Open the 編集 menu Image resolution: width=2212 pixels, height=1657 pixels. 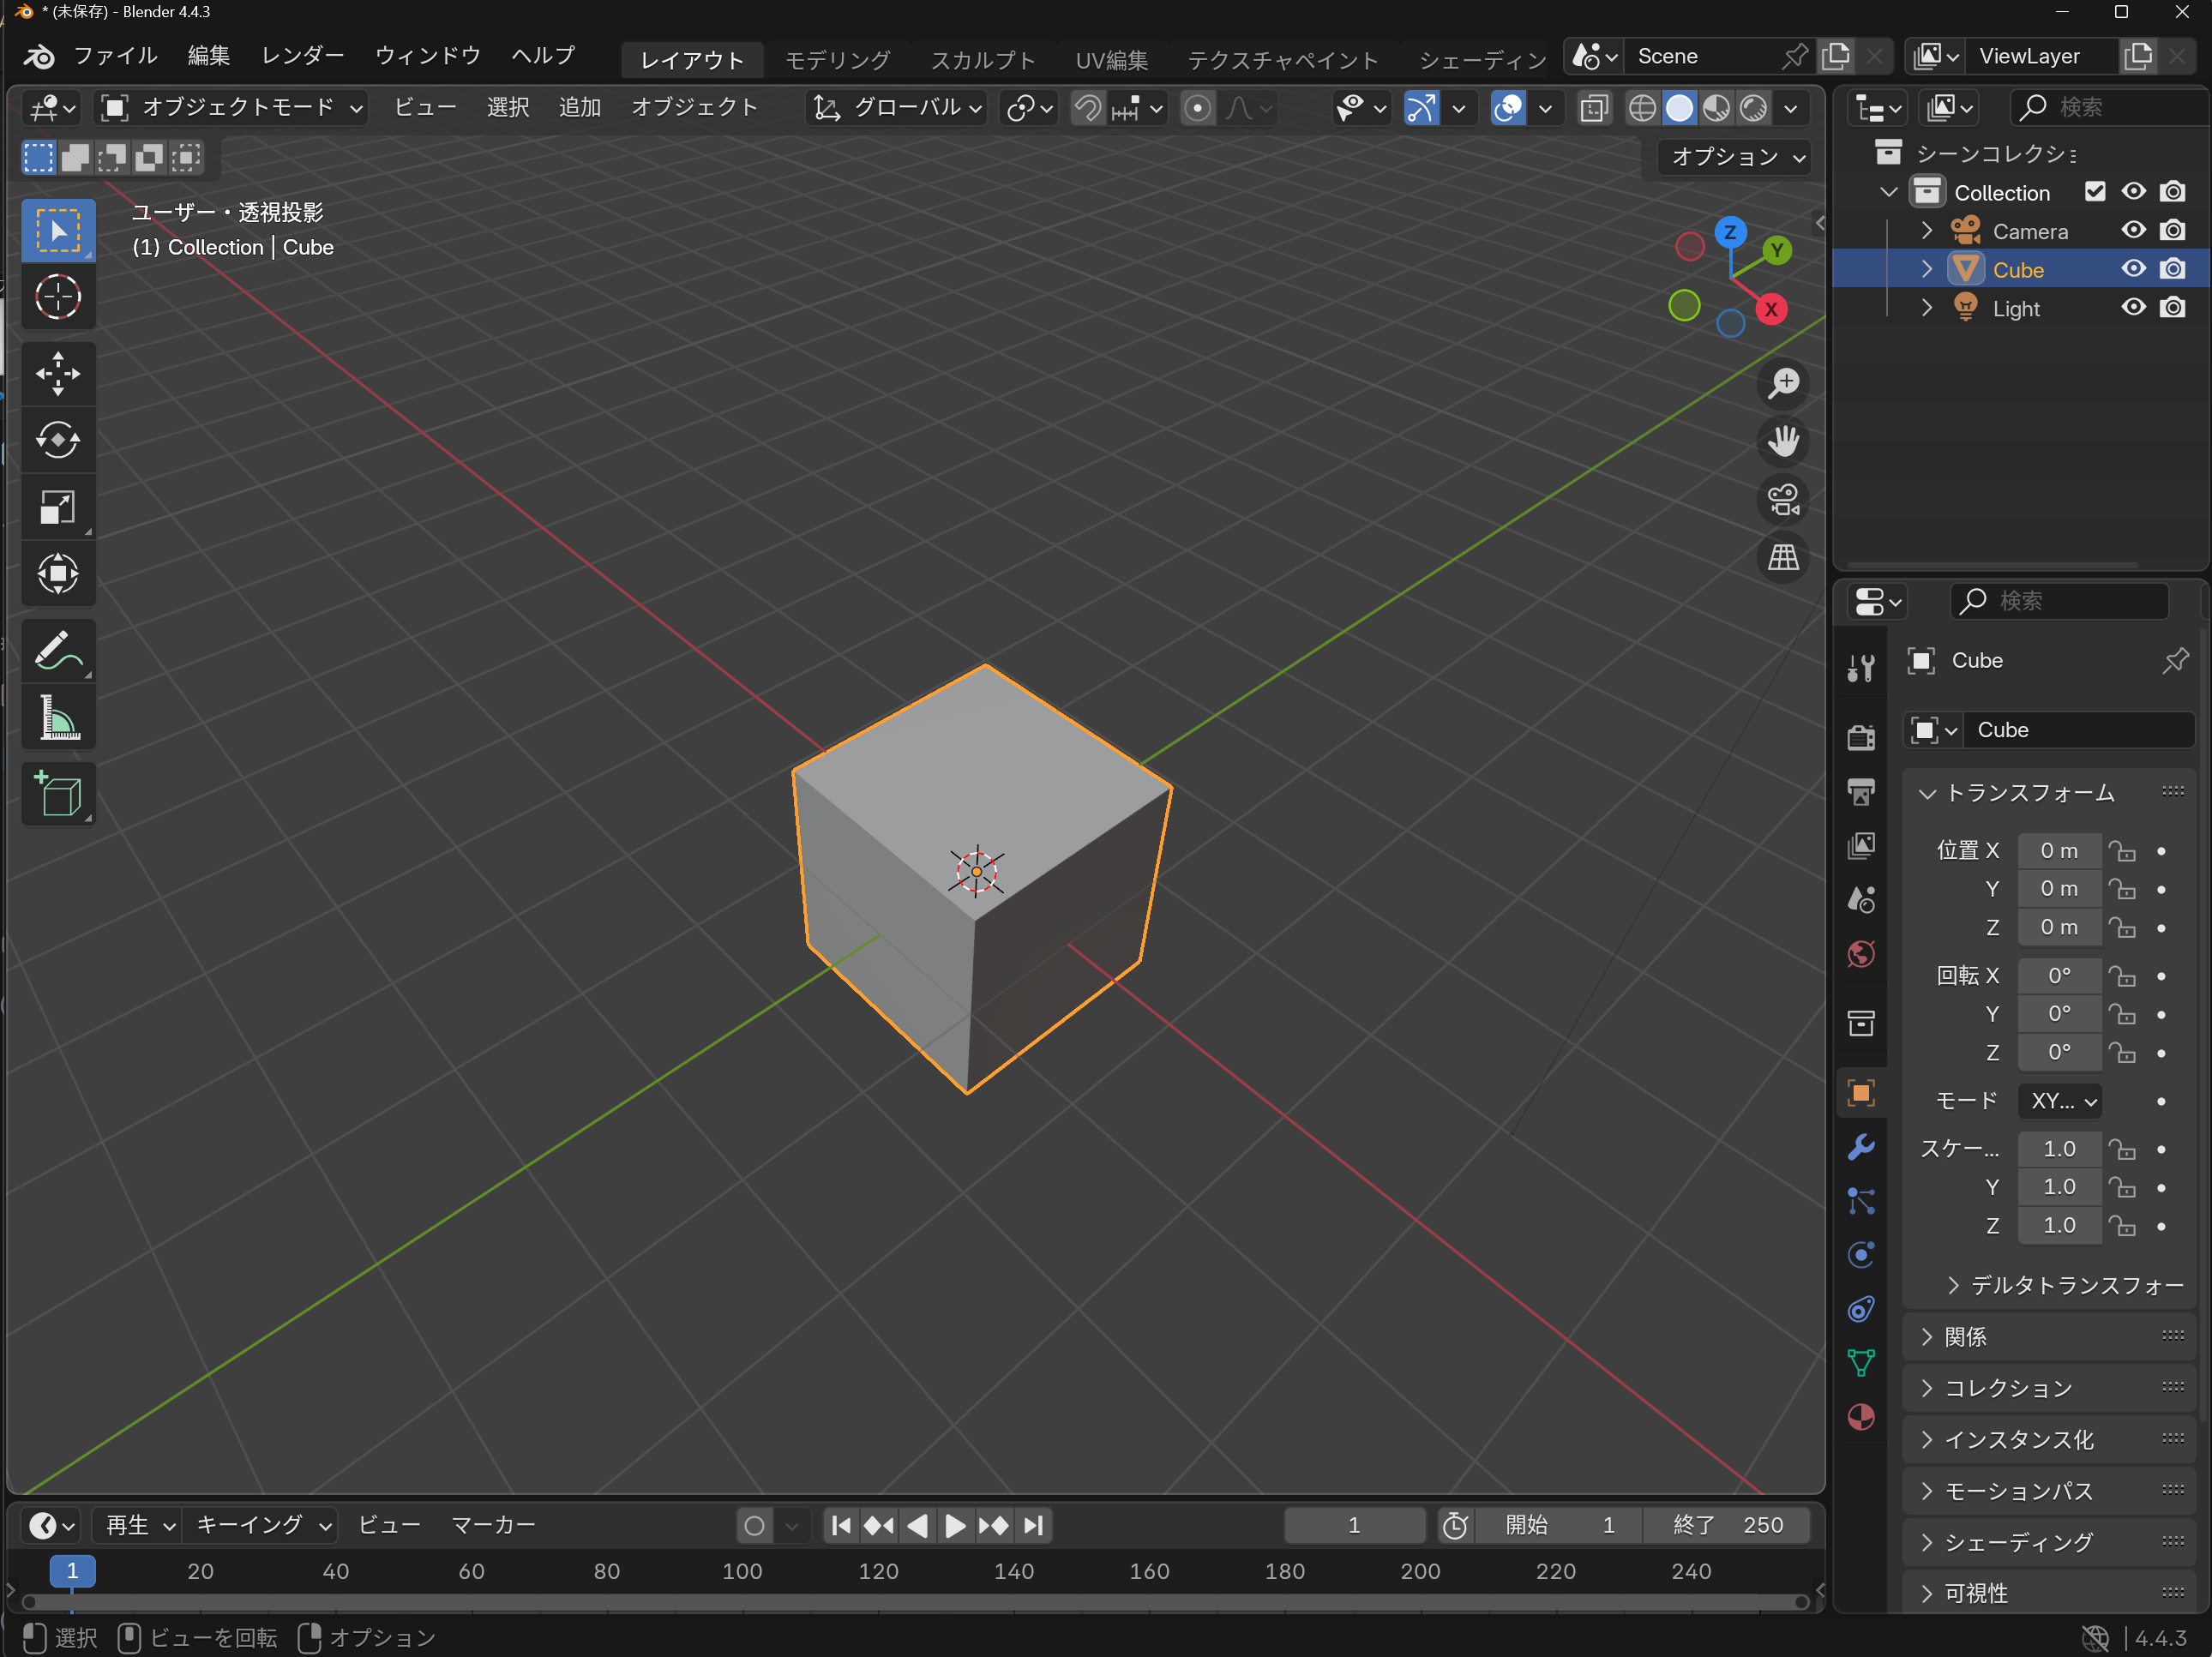click(209, 55)
